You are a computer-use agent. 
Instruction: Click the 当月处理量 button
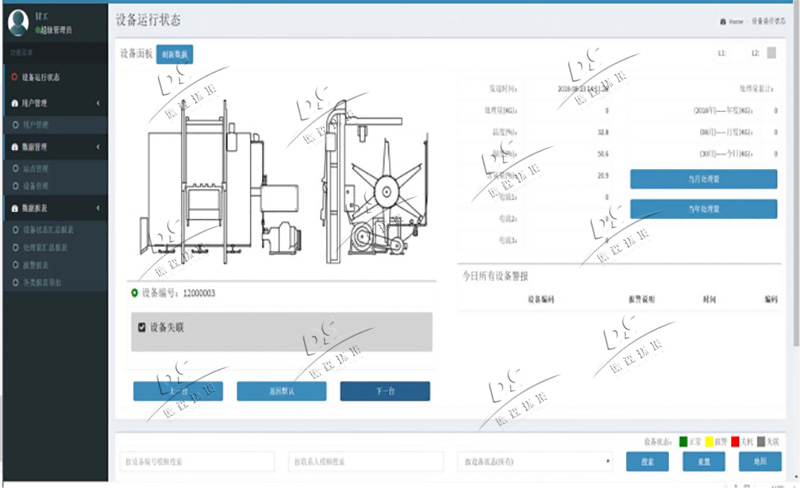[703, 179]
